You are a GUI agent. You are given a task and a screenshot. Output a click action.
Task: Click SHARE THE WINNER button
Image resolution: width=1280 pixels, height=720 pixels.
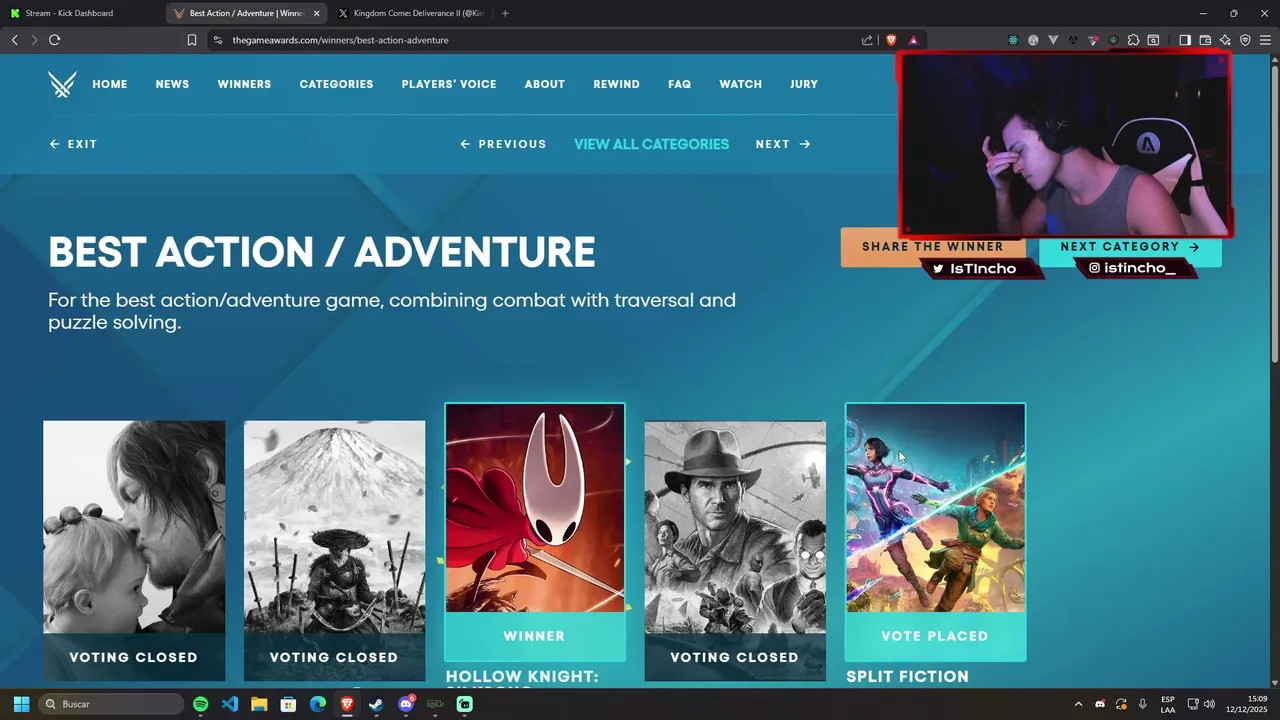point(932,247)
